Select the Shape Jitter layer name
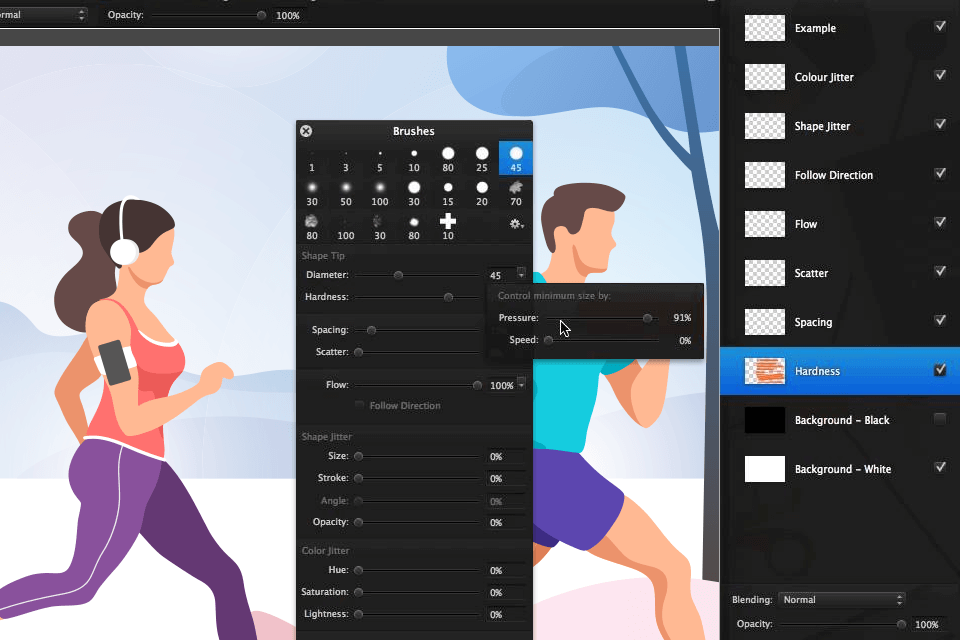This screenshot has width=960, height=640. pyautogui.click(x=822, y=126)
